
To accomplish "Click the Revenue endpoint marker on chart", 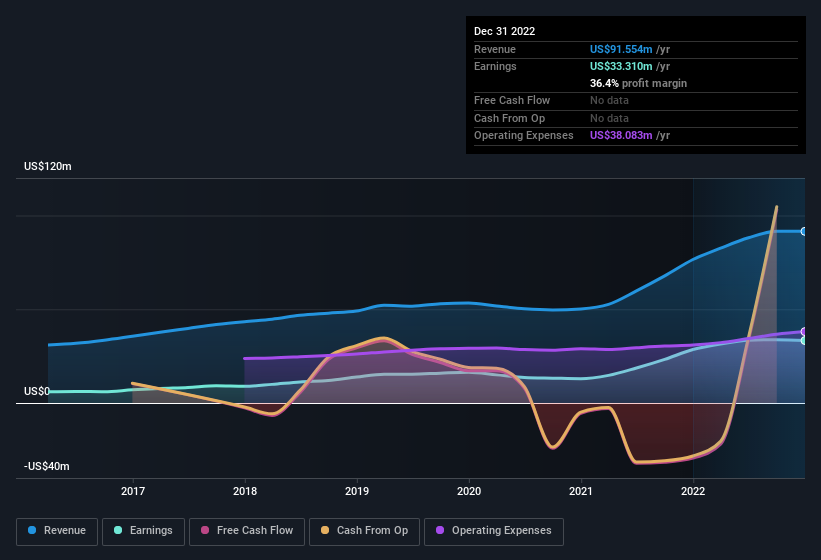I will (x=803, y=231).
